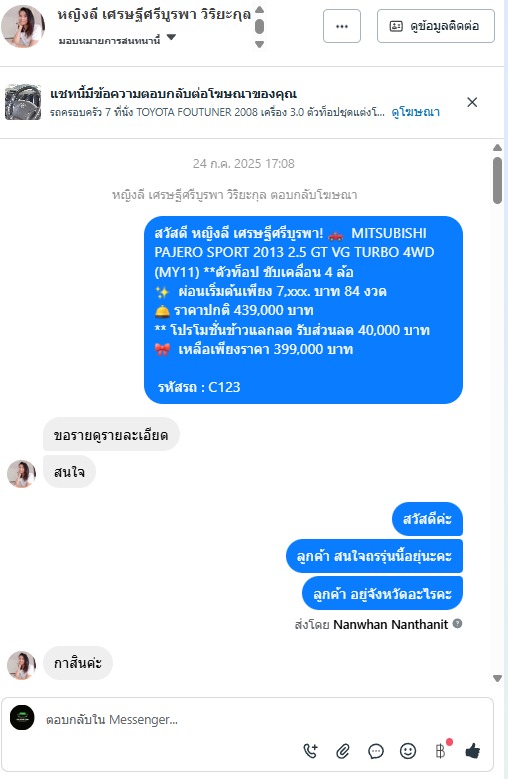Viewport: 508px width, 779px height.
Task: Open saved replies speech bubble icon
Action: [375, 751]
